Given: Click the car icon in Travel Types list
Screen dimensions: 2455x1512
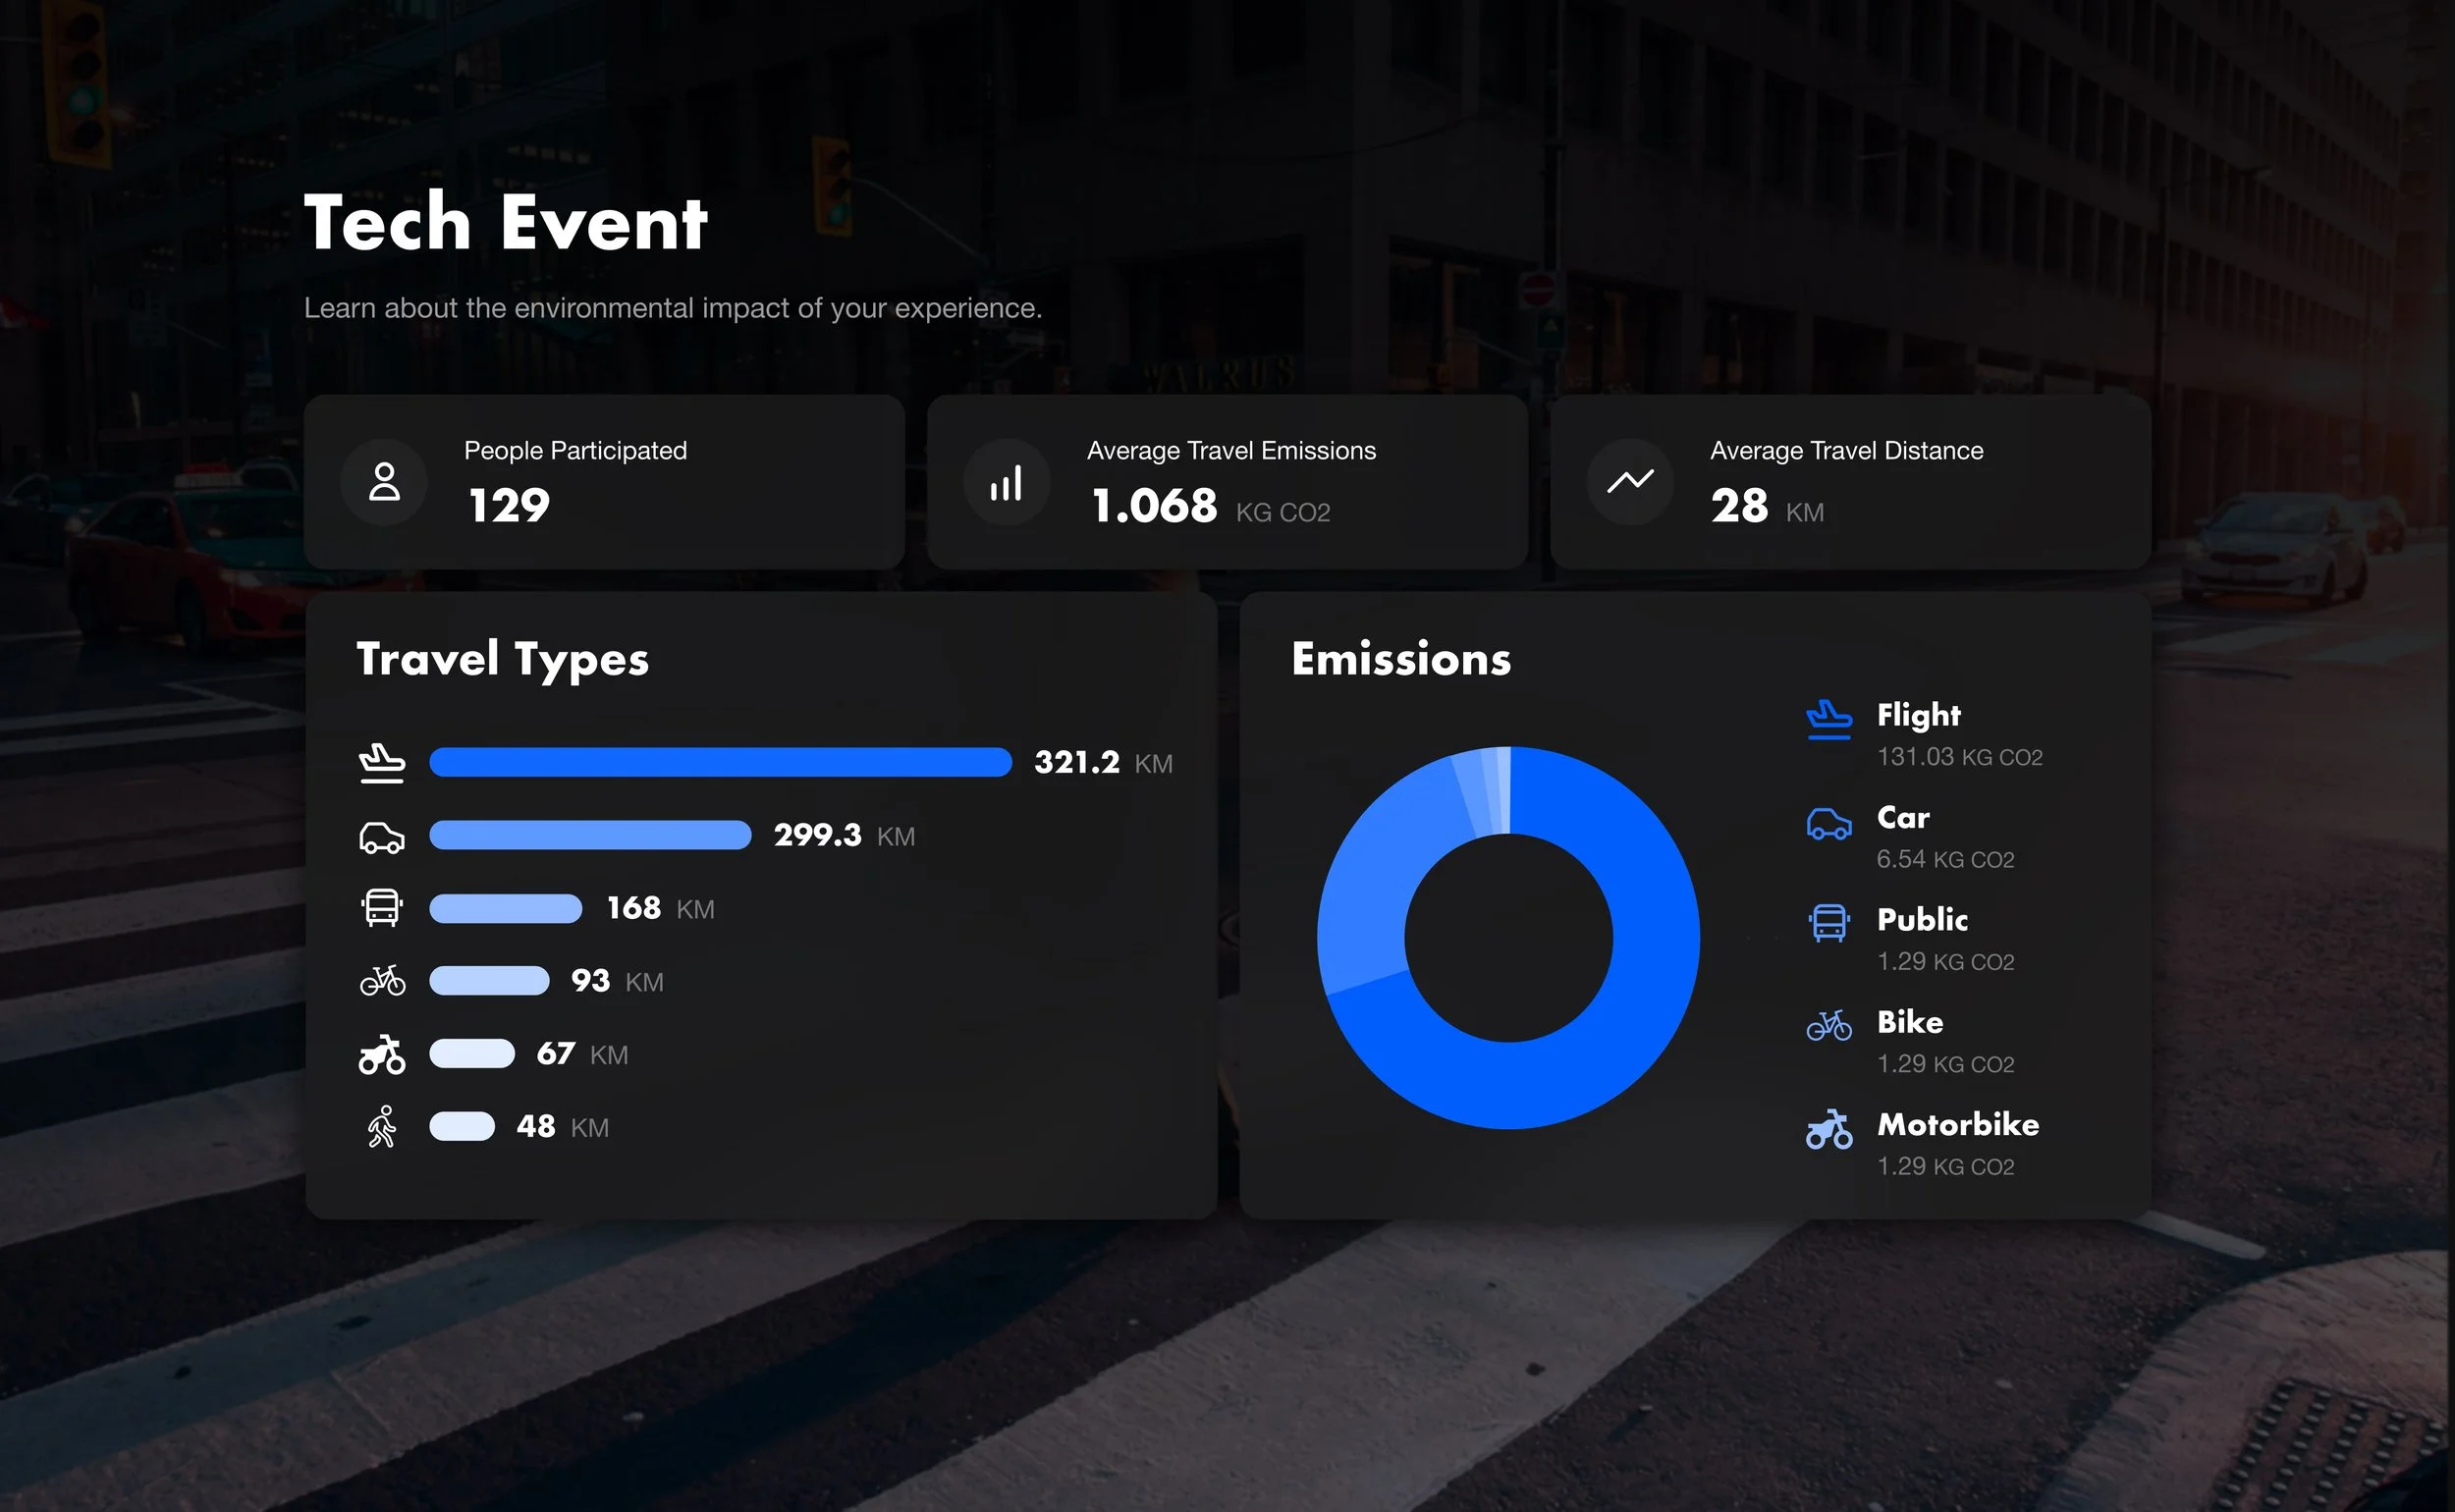Looking at the screenshot, I should tap(382, 837).
